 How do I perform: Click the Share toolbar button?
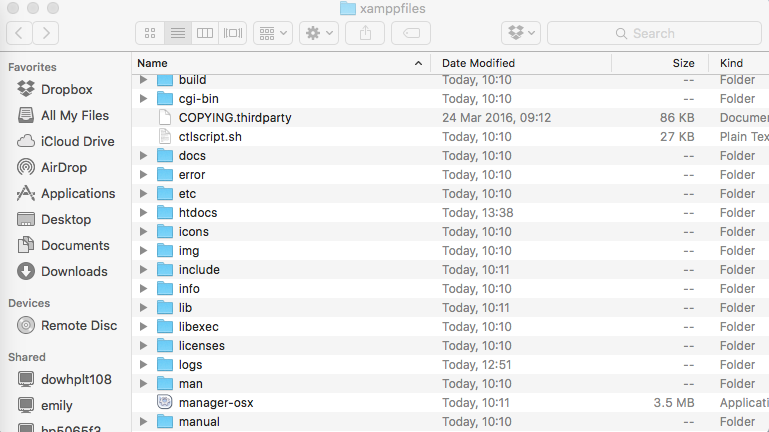pos(365,33)
